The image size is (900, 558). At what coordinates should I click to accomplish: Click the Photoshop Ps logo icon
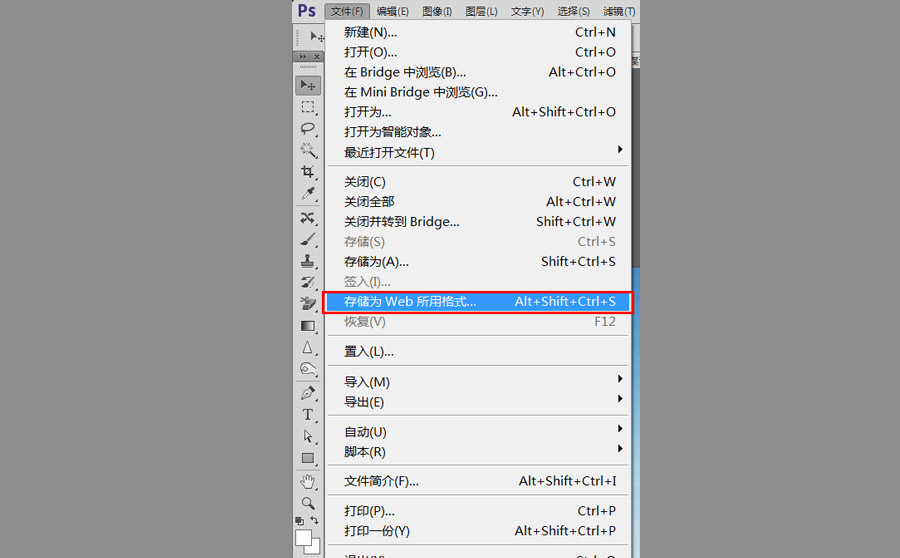click(307, 10)
